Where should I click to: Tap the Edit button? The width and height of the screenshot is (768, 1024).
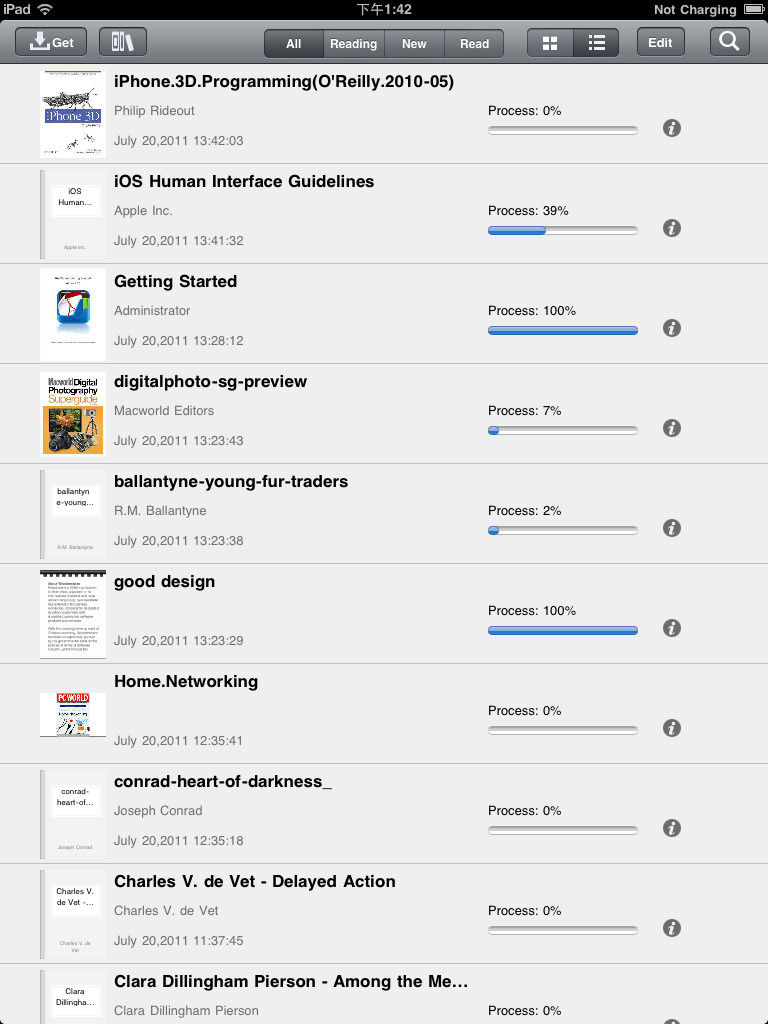pos(660,42)
